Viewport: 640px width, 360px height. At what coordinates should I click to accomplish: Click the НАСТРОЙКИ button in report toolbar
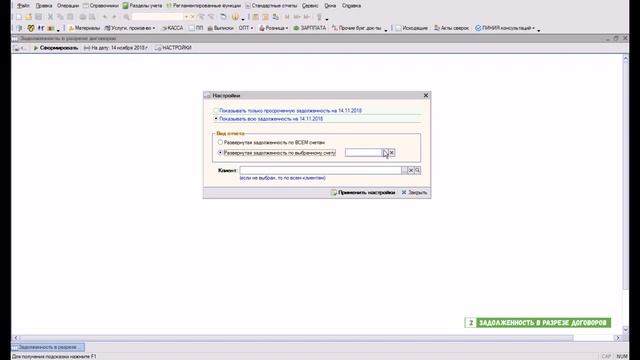point(173,48)
